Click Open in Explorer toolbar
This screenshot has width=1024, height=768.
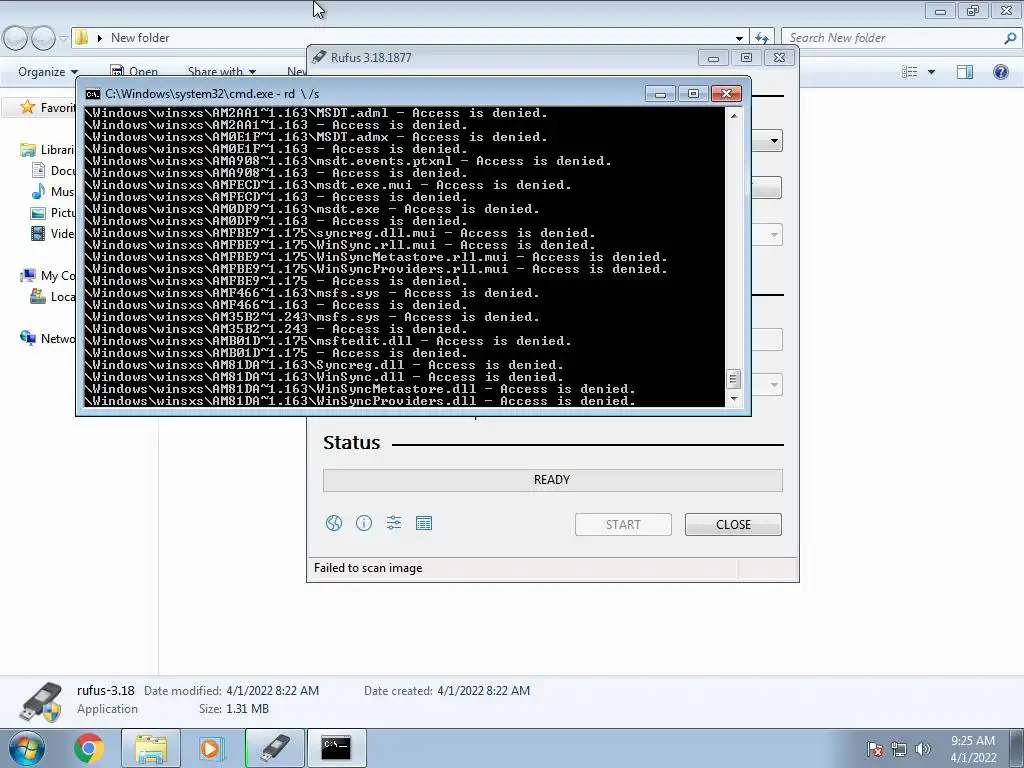pos(135,72)
